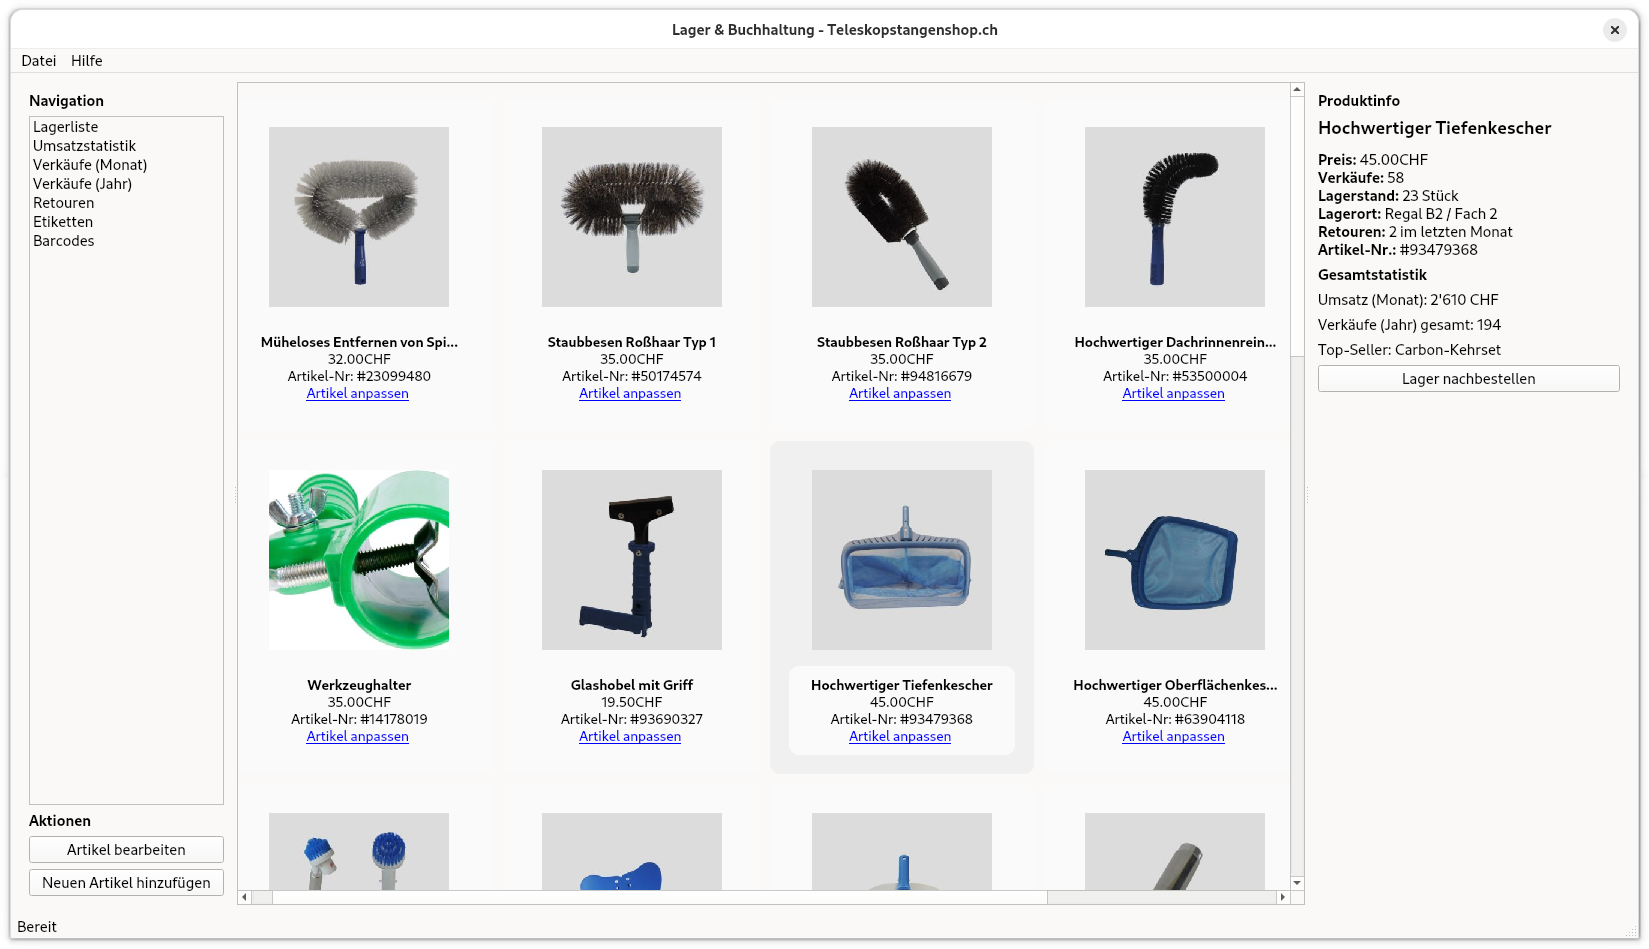The width and height of the screenshot is (1649, 949).
Task: Select the green Werkzeughalter product image
Action: (358, 559)
